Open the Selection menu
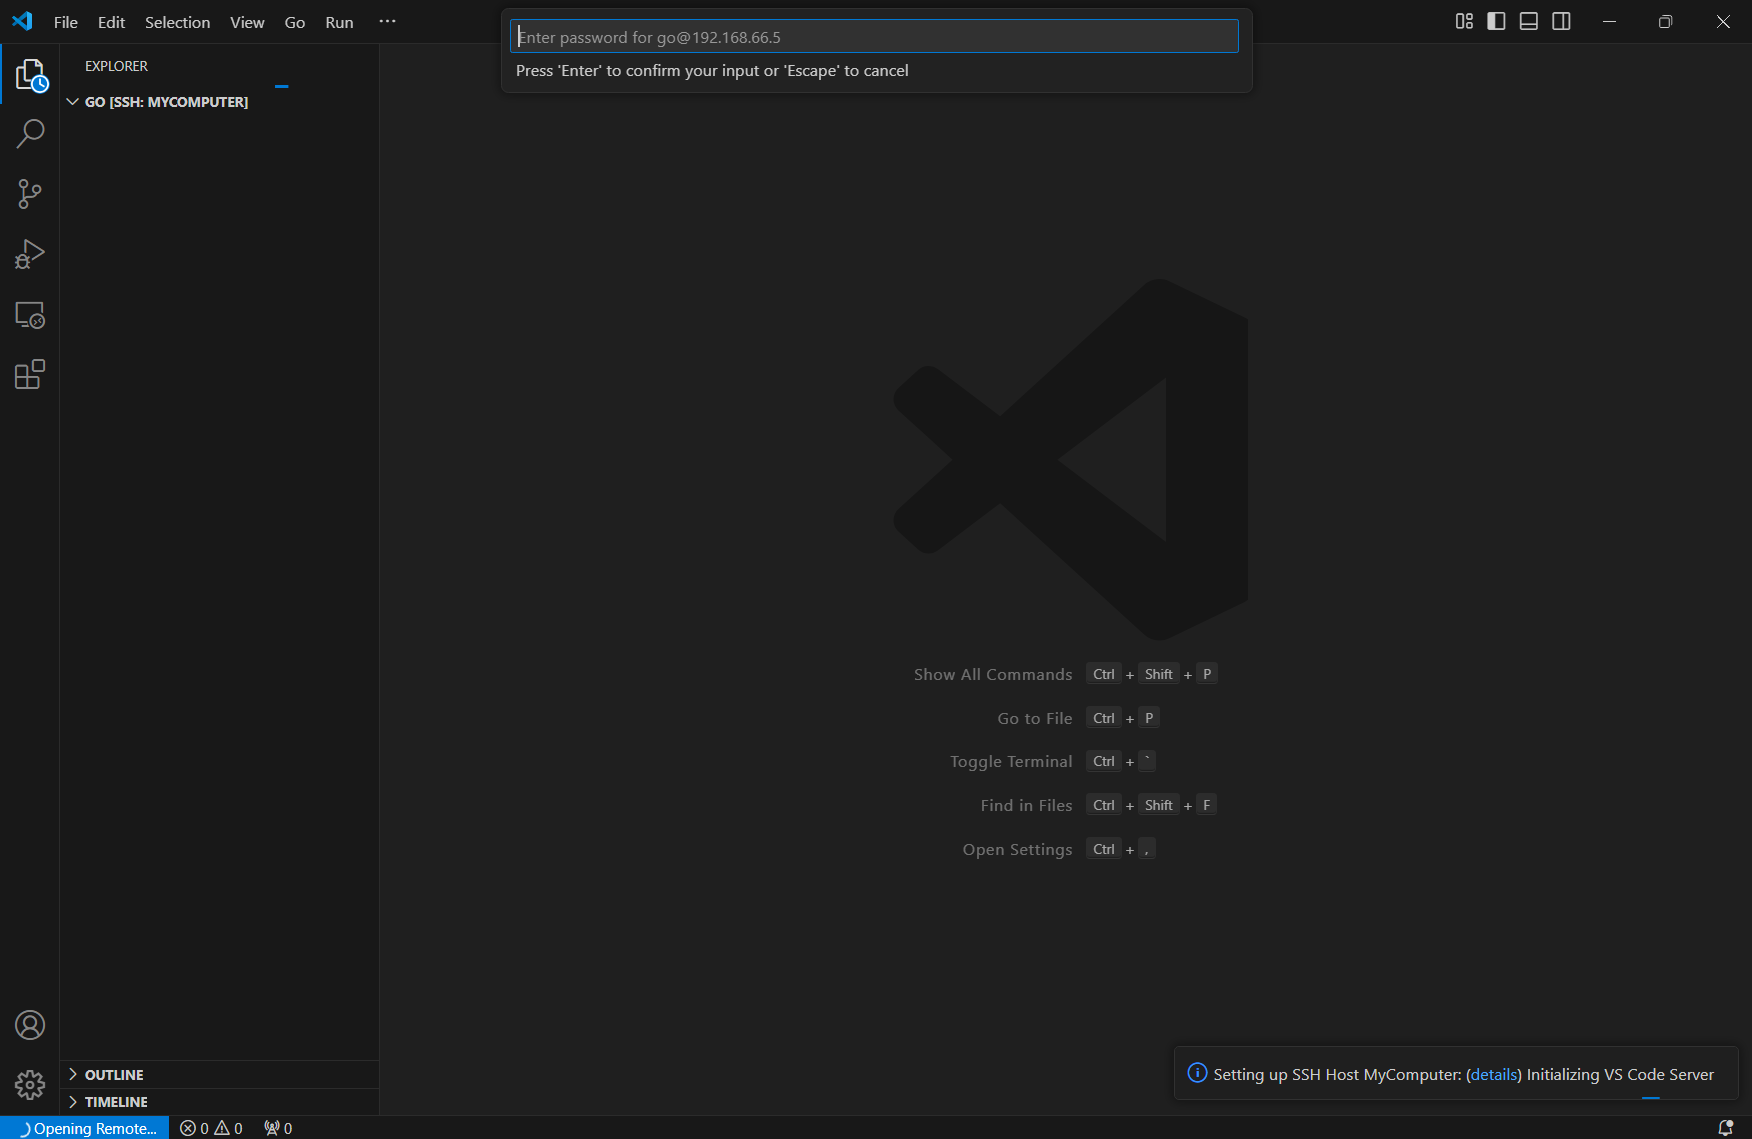Viewport: 1752px width, 1139px height. [x=177, y=22]
